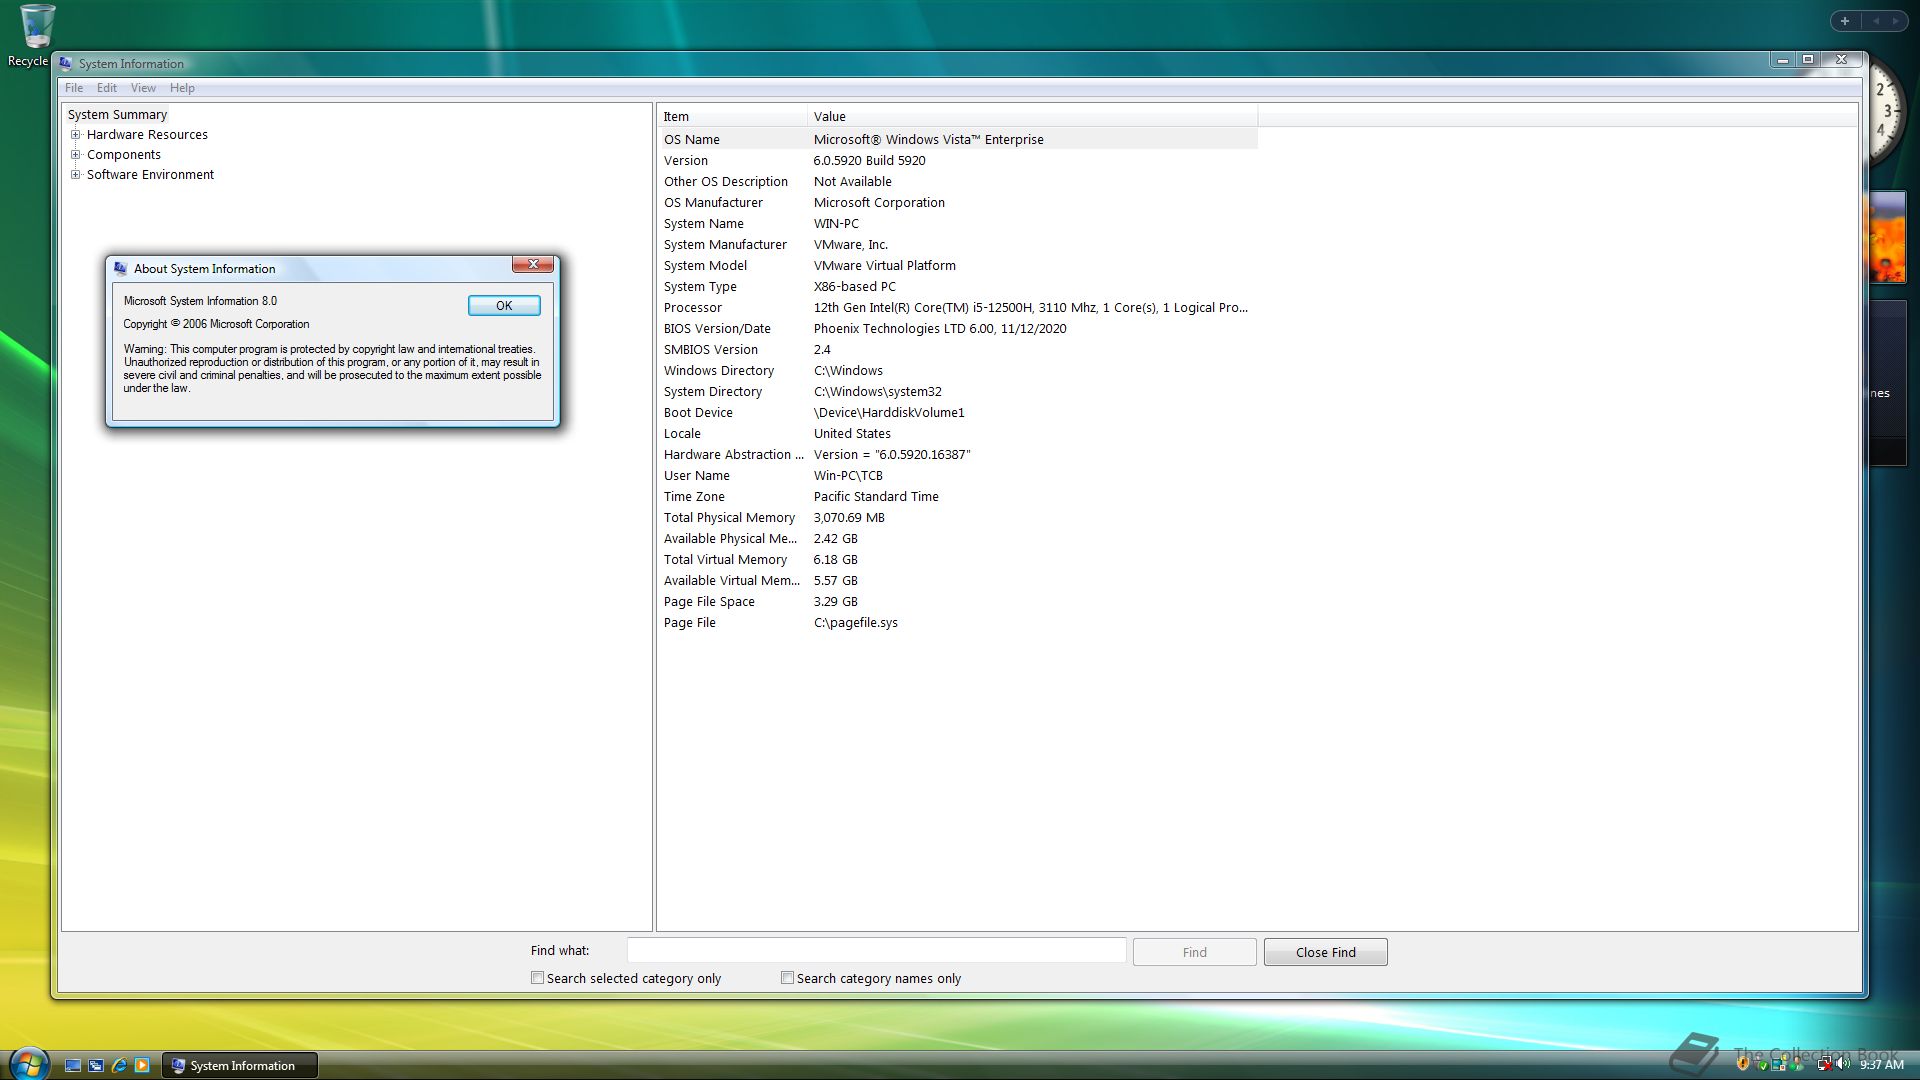The image size is (1920, 1080).
Task: Select the System Type row
Action: pyautogui.click(x=958, y=286)
